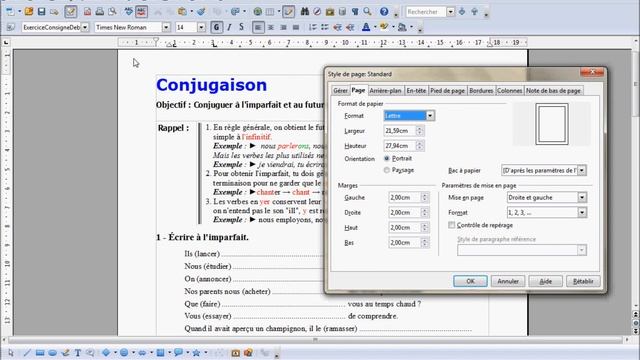Screen dimensions: 640x360
Task: Open the paragraph style dropdown ExerciceConsigneDeb
Action: click(85, 27)
